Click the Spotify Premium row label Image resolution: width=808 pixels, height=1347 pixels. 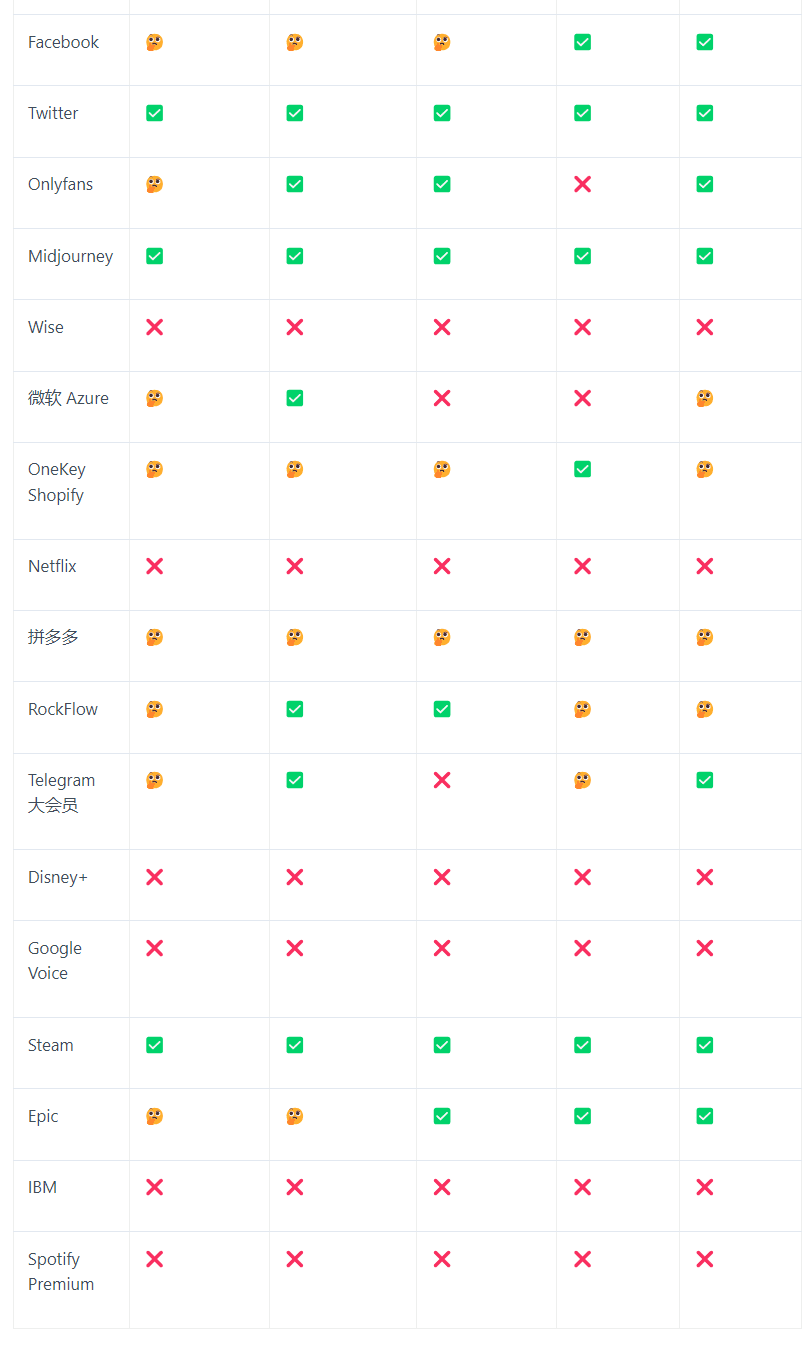(60, 1271)
